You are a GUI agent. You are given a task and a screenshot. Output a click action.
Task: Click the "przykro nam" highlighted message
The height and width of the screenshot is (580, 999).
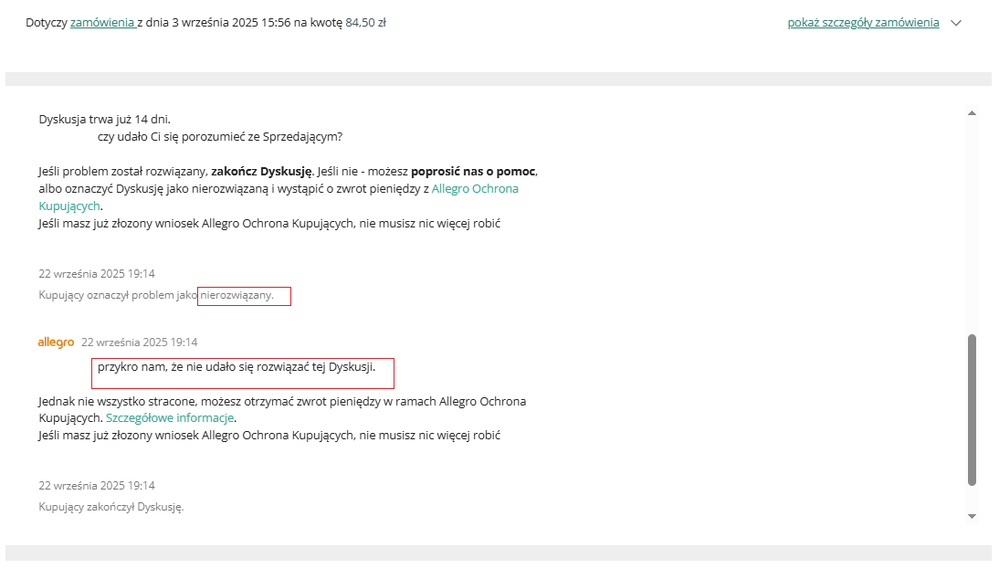pyautogui.click(x=236, y=368)
